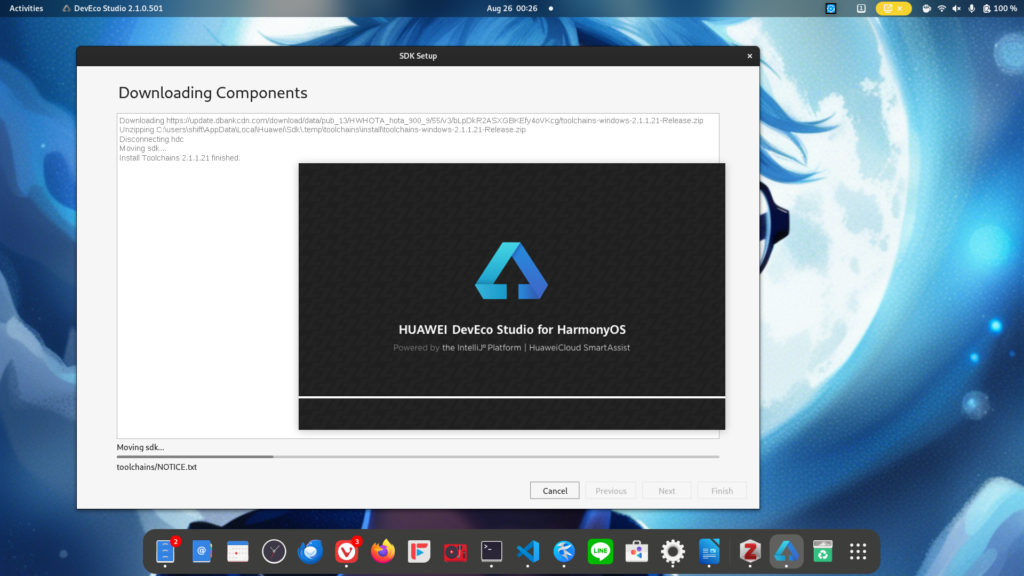
Task: Show all applications grid
Action: click(857, 551)
